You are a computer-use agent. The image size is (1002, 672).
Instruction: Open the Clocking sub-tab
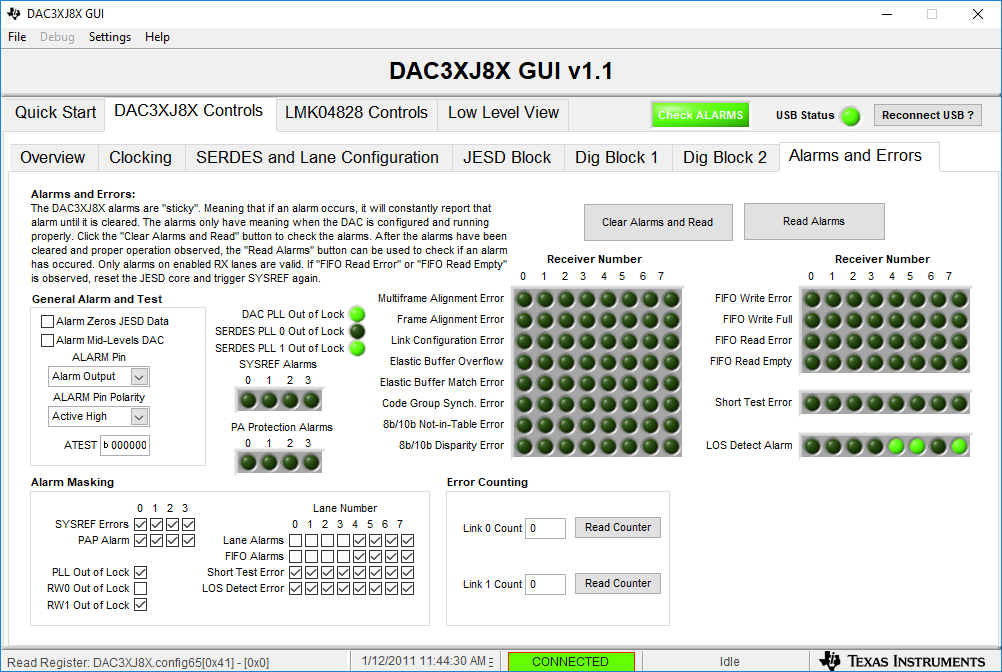[141, 158]
